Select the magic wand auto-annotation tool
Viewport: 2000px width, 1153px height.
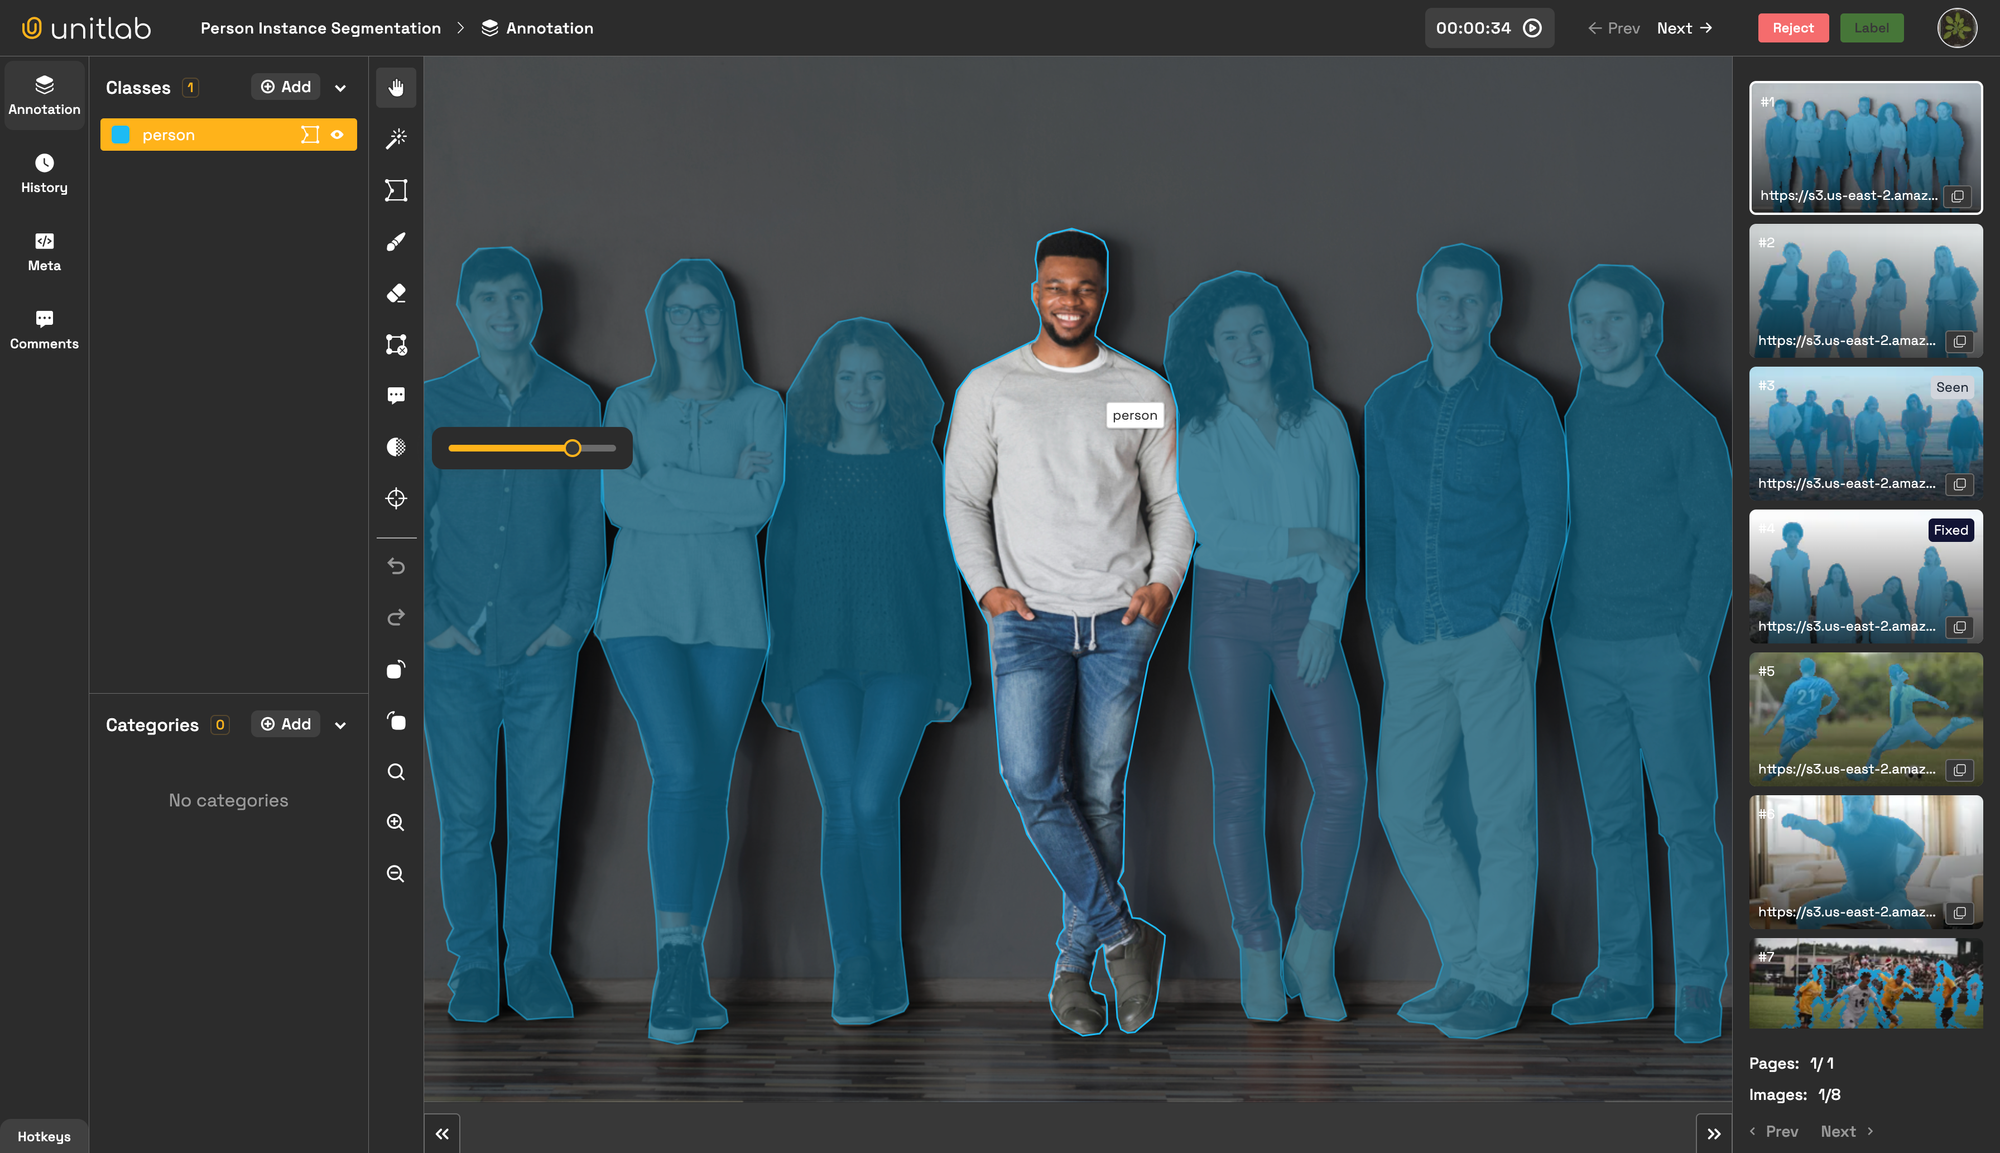point(396,138)
